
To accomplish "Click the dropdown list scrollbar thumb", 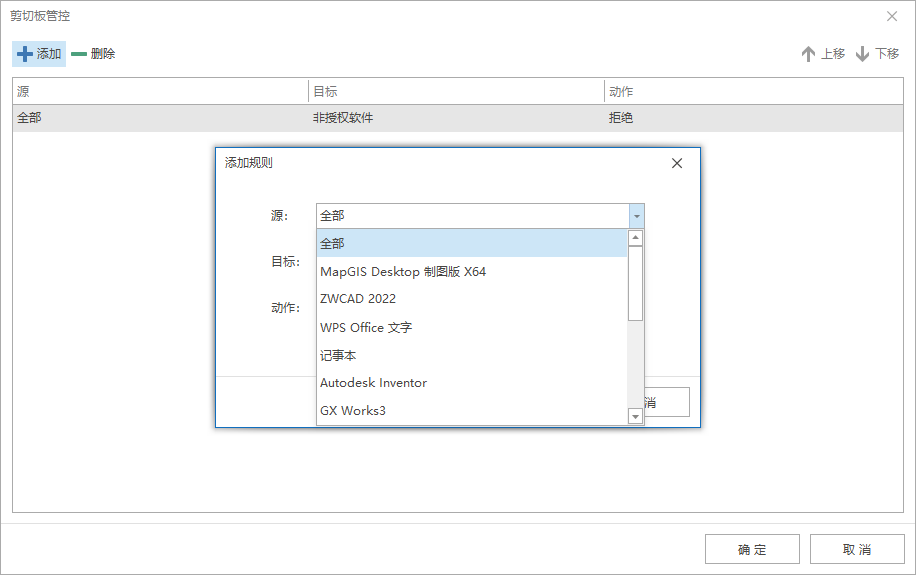I will click(636, 283).
